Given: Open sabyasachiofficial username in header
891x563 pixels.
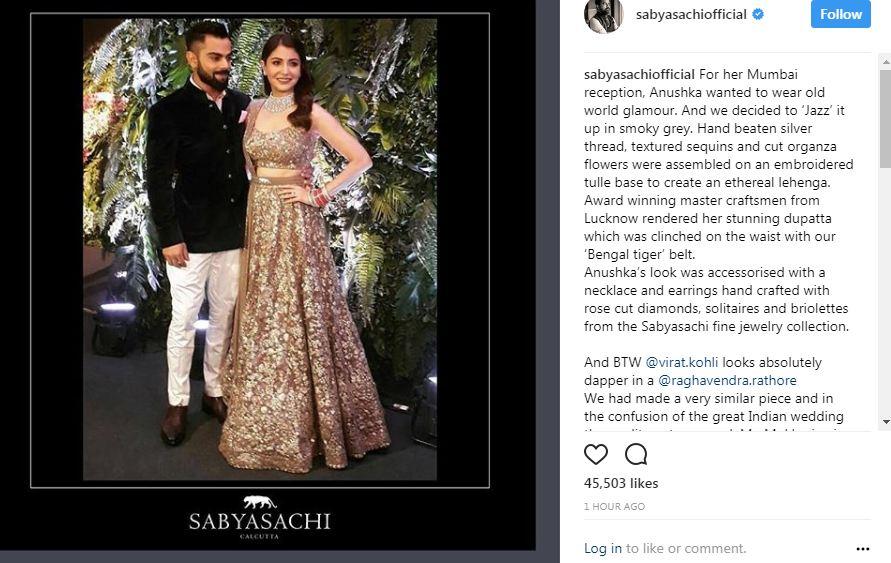Looking at the screenshot, I should 691,15.
